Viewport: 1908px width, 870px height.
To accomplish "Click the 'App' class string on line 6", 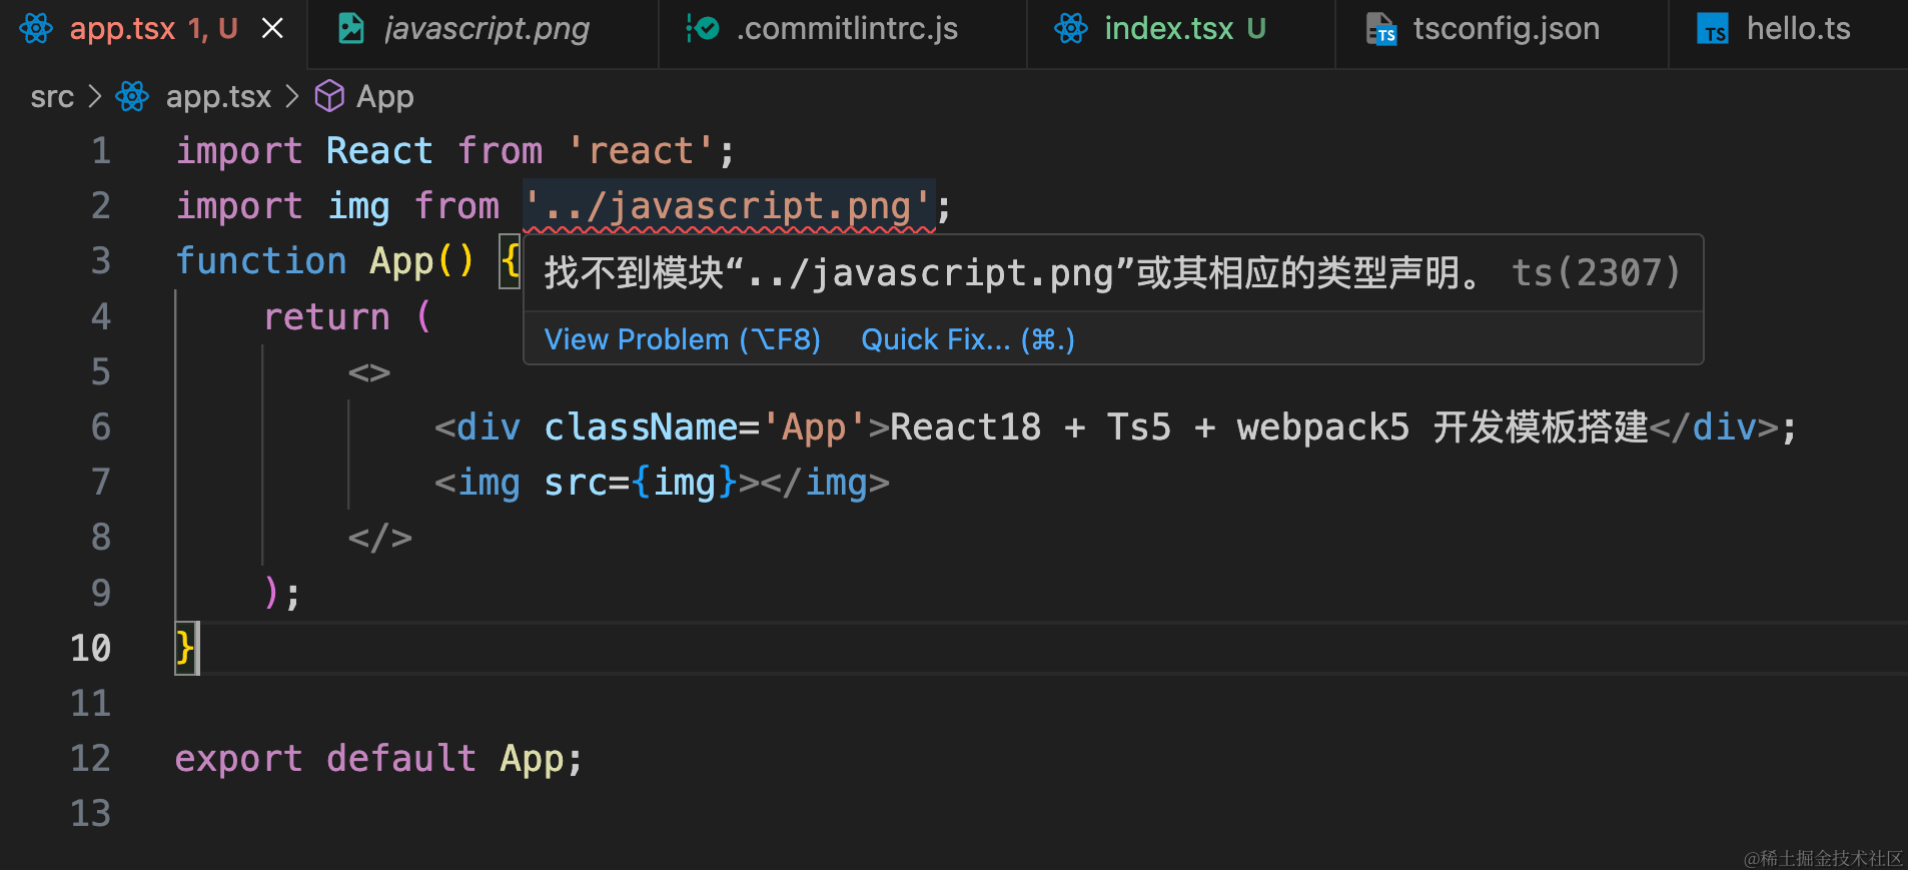I will 814,428.
